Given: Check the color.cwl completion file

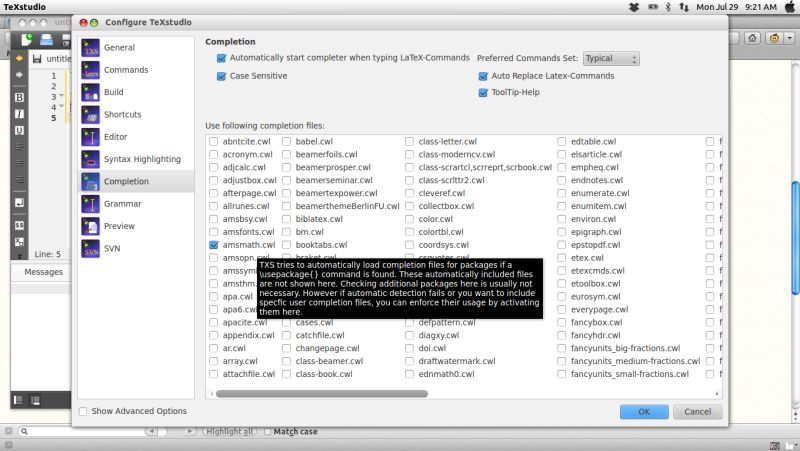Looking at the screenshot, I should coord(409,219).
